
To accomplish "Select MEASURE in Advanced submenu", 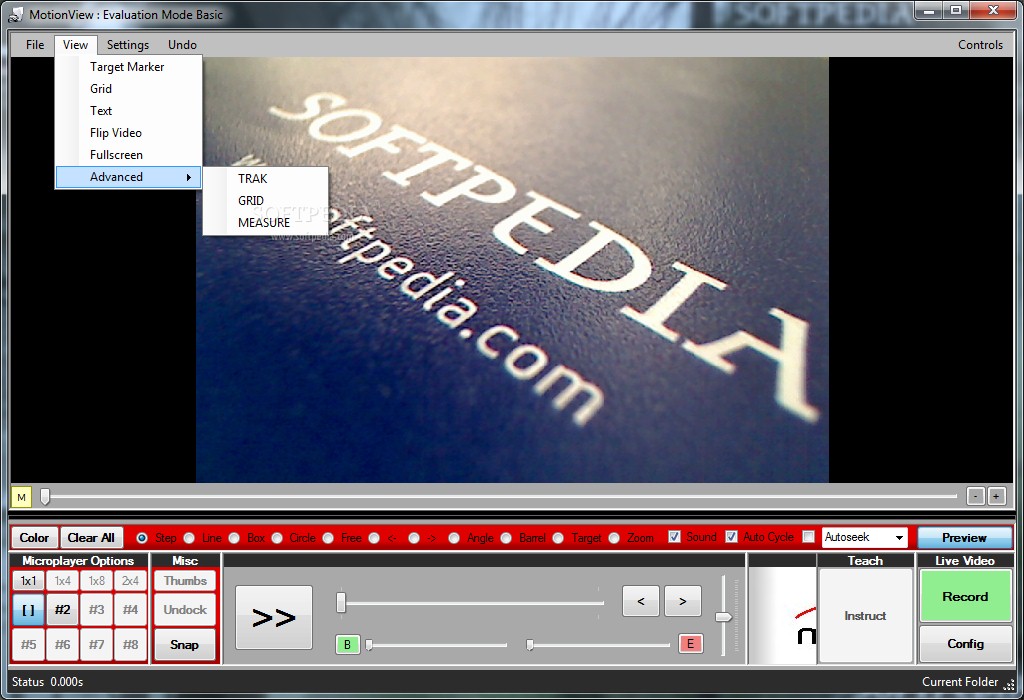I will pos(265,223).
